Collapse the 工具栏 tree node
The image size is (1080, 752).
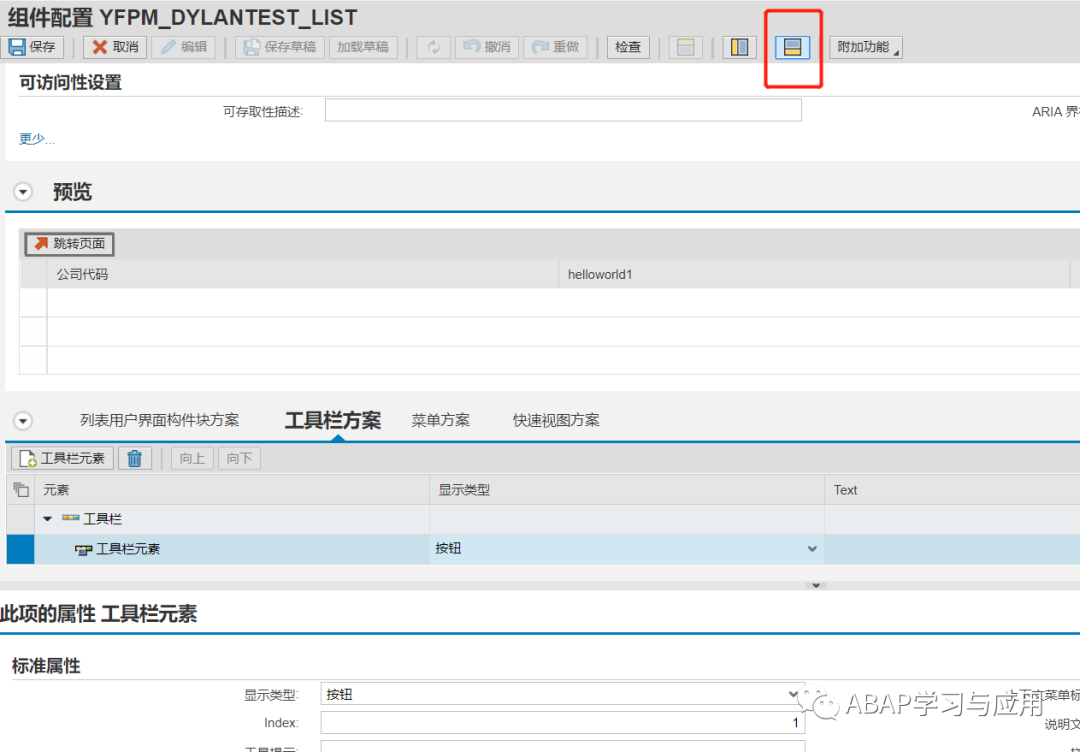(x=48, y=519)
